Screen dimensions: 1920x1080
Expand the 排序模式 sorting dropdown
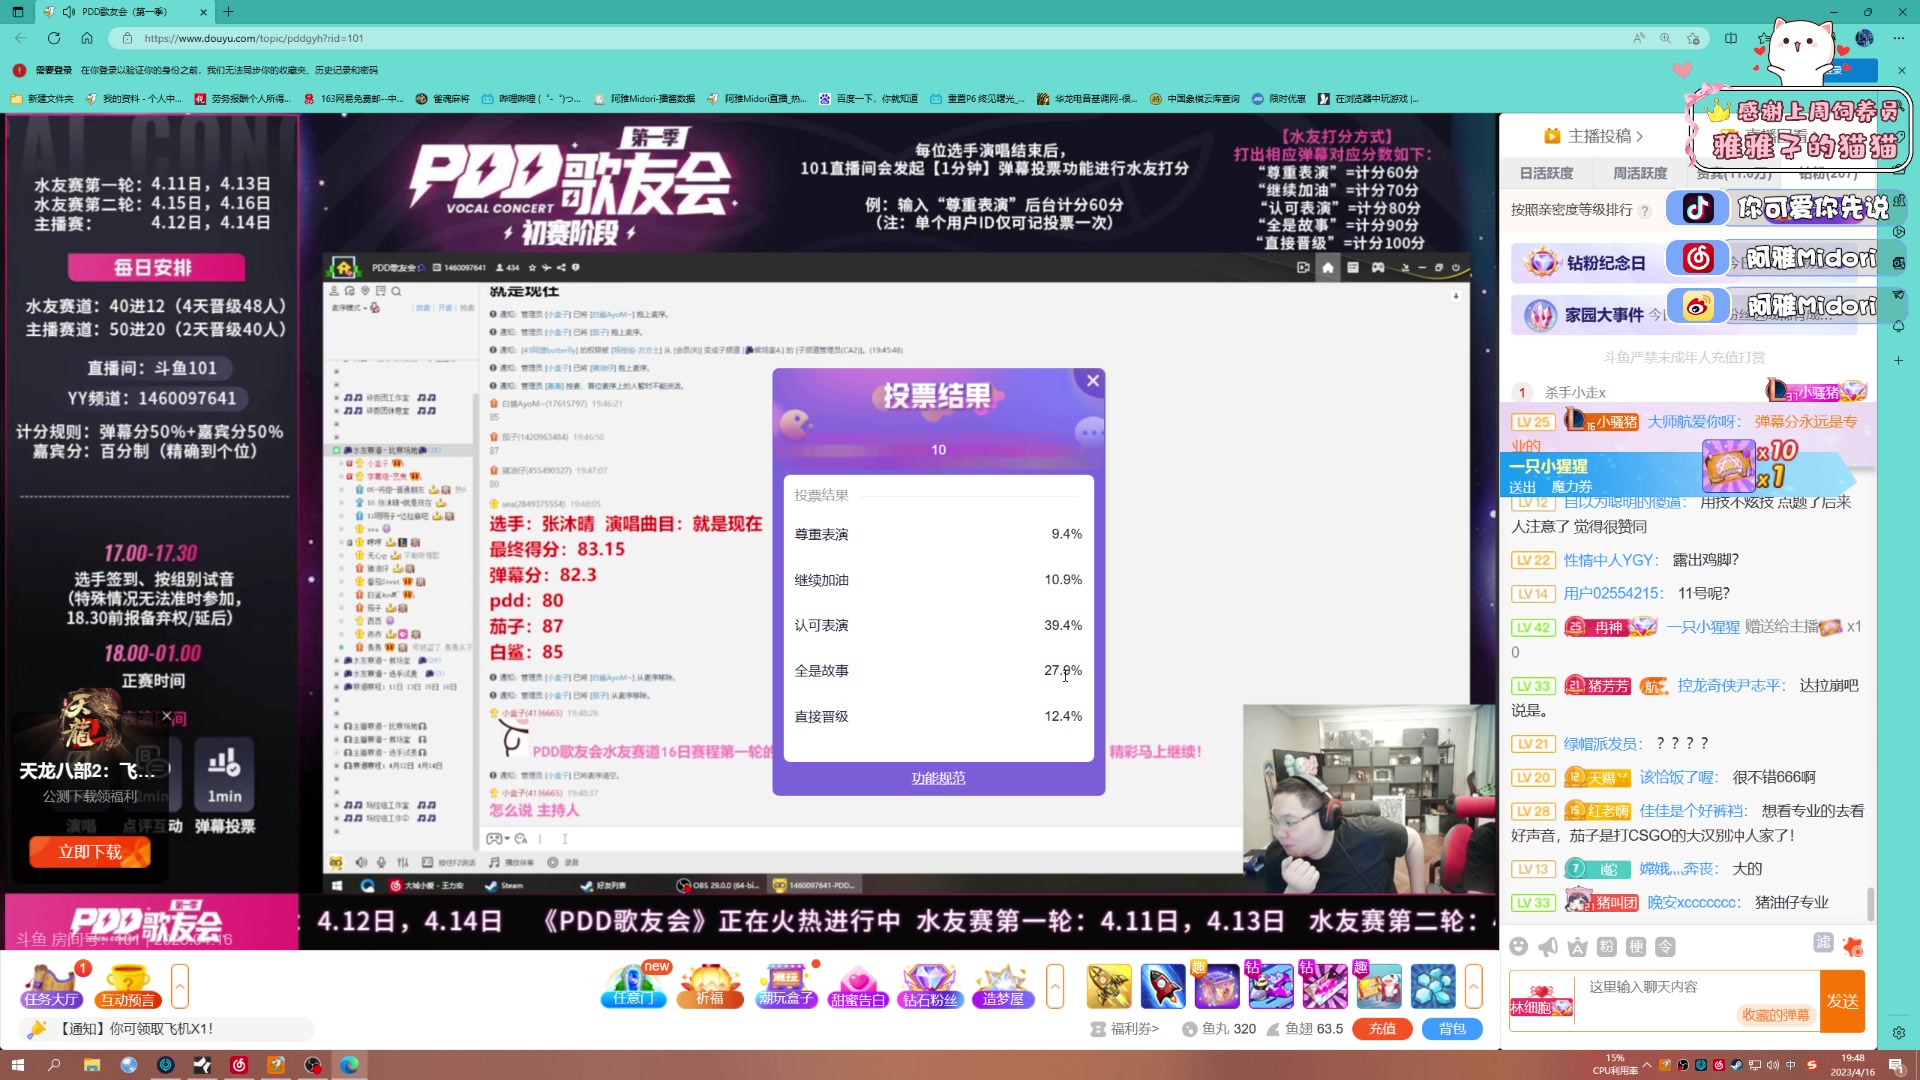pos(349,308)
